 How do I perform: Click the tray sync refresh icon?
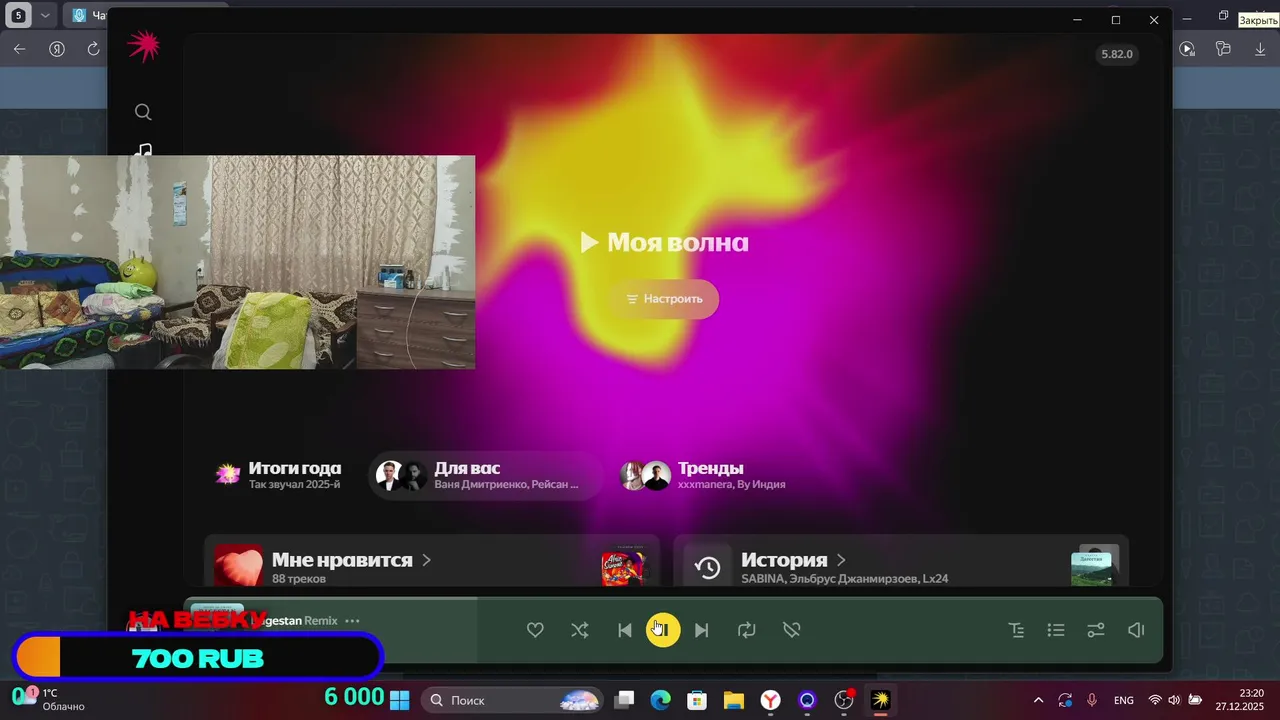[x=1065, y=700]
